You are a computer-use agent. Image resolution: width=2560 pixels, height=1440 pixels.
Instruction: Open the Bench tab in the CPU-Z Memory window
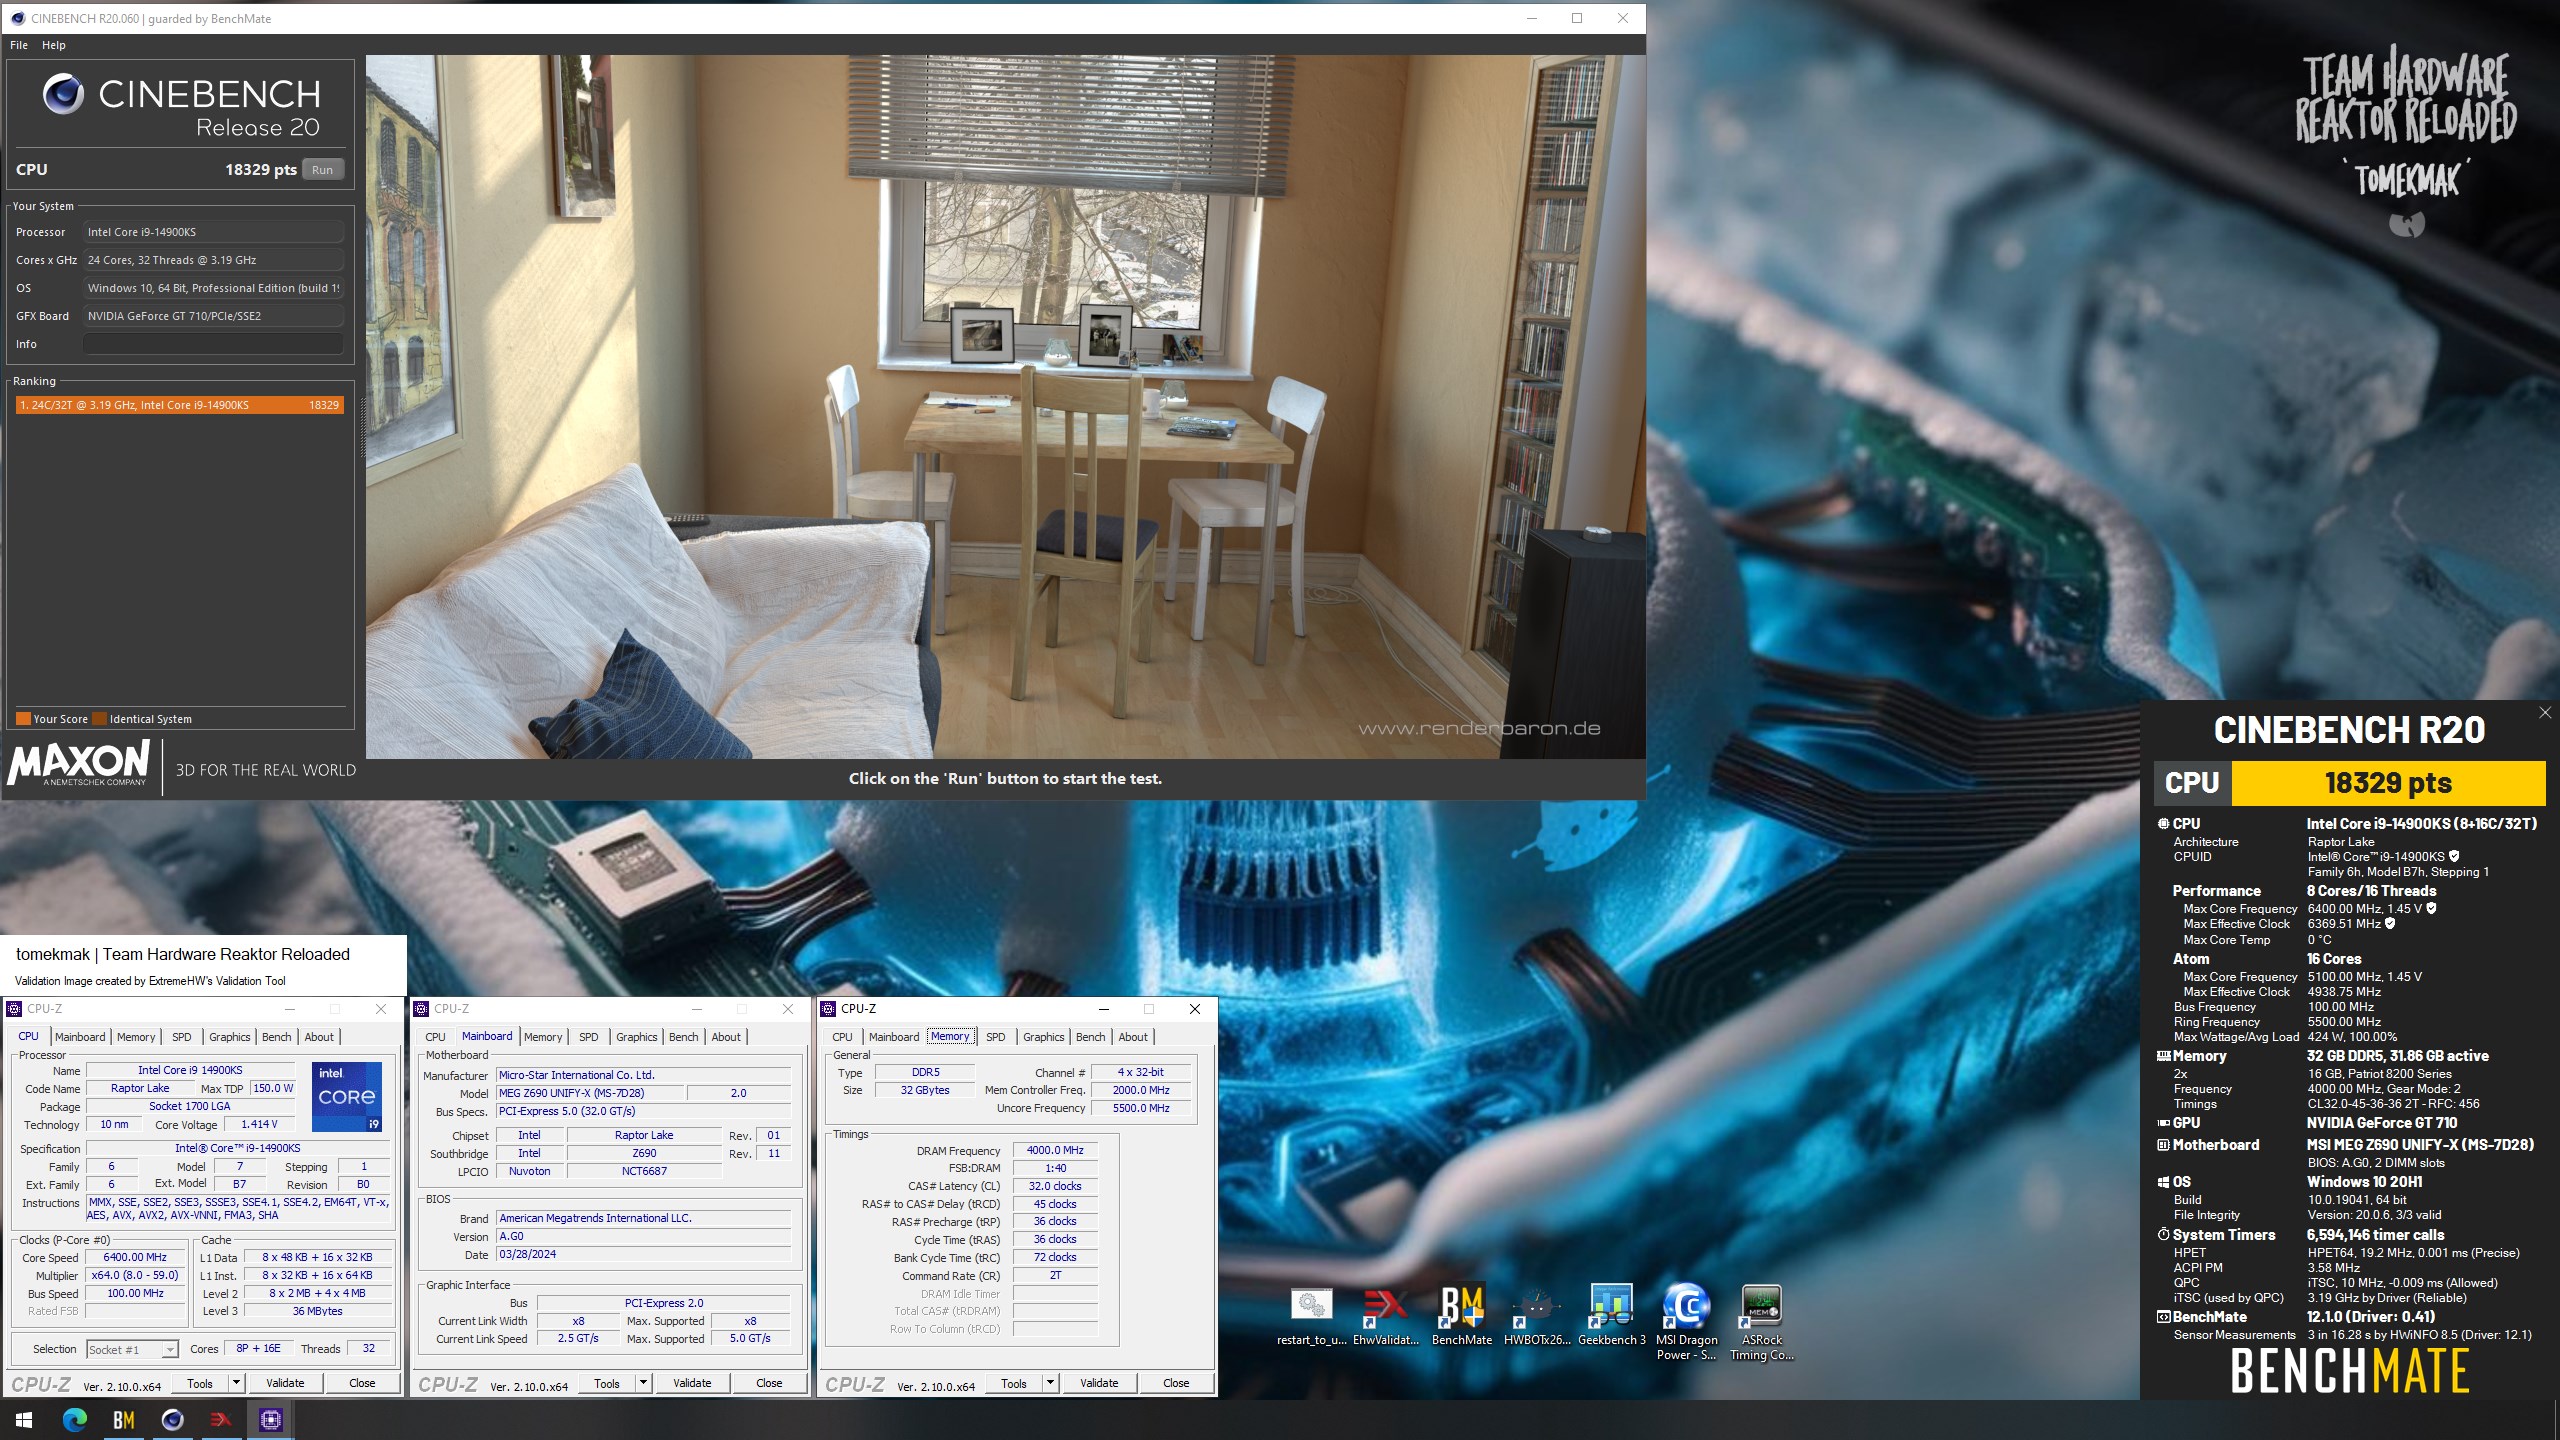coord(1091,1037)
